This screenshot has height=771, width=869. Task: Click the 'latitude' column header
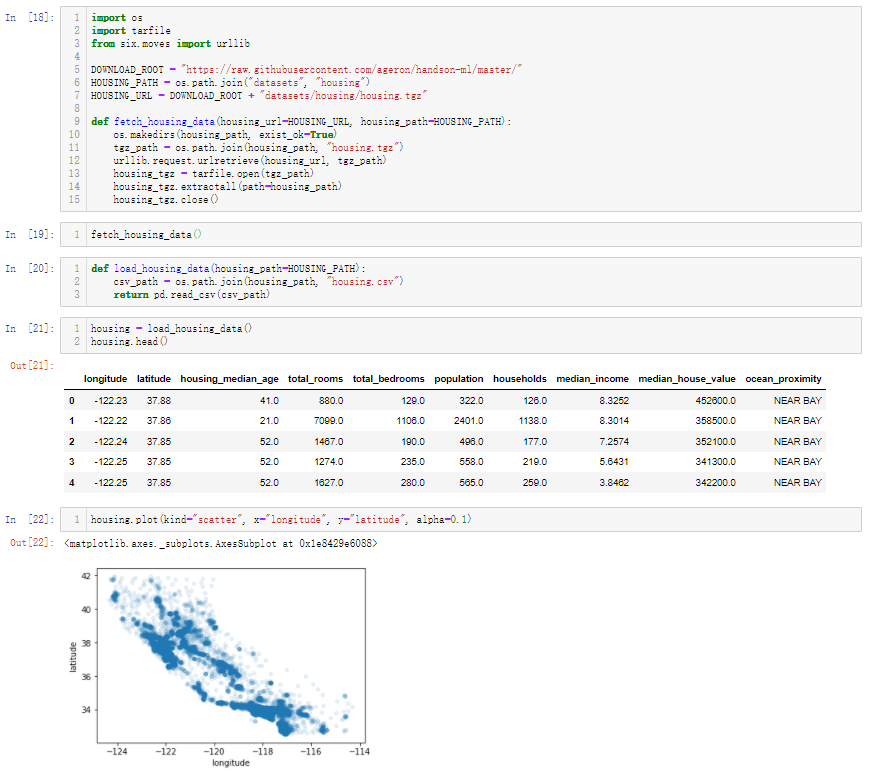[154, 379]
